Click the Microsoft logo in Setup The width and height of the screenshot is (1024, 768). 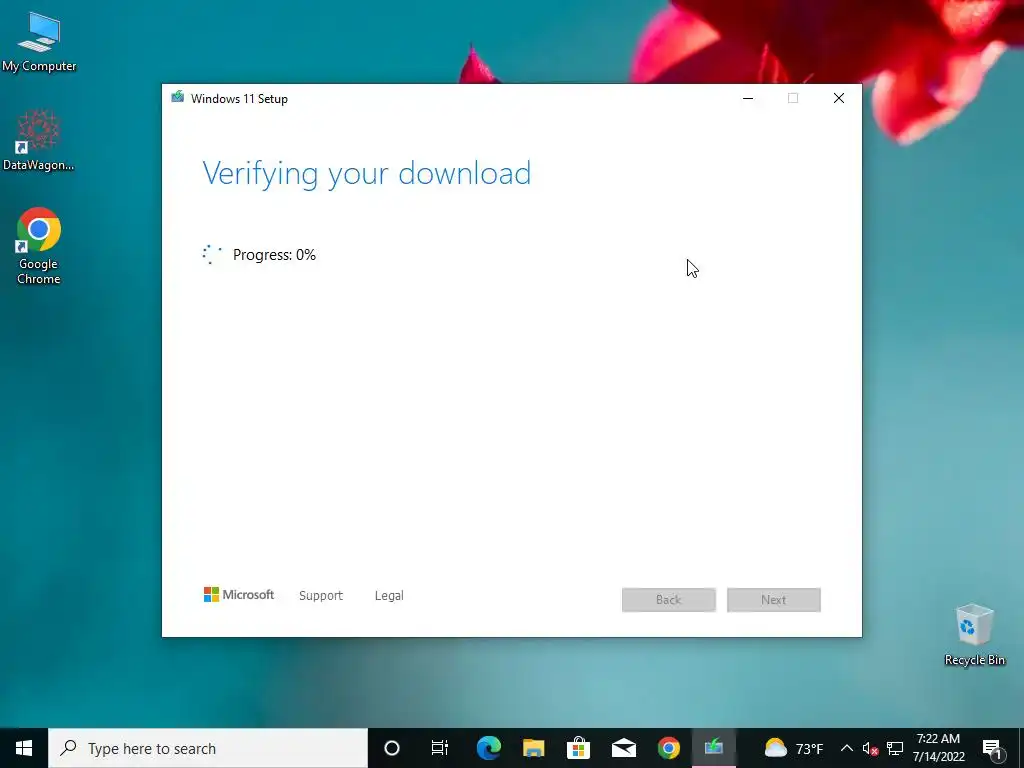point(238,595)
